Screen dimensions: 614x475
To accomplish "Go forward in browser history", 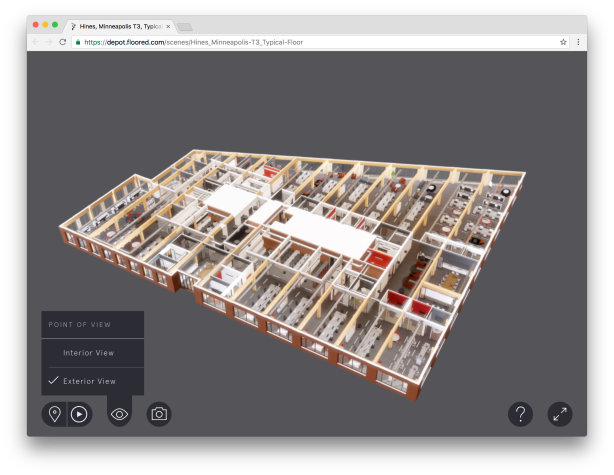I will pyautogui.click(x=49, y=42).
